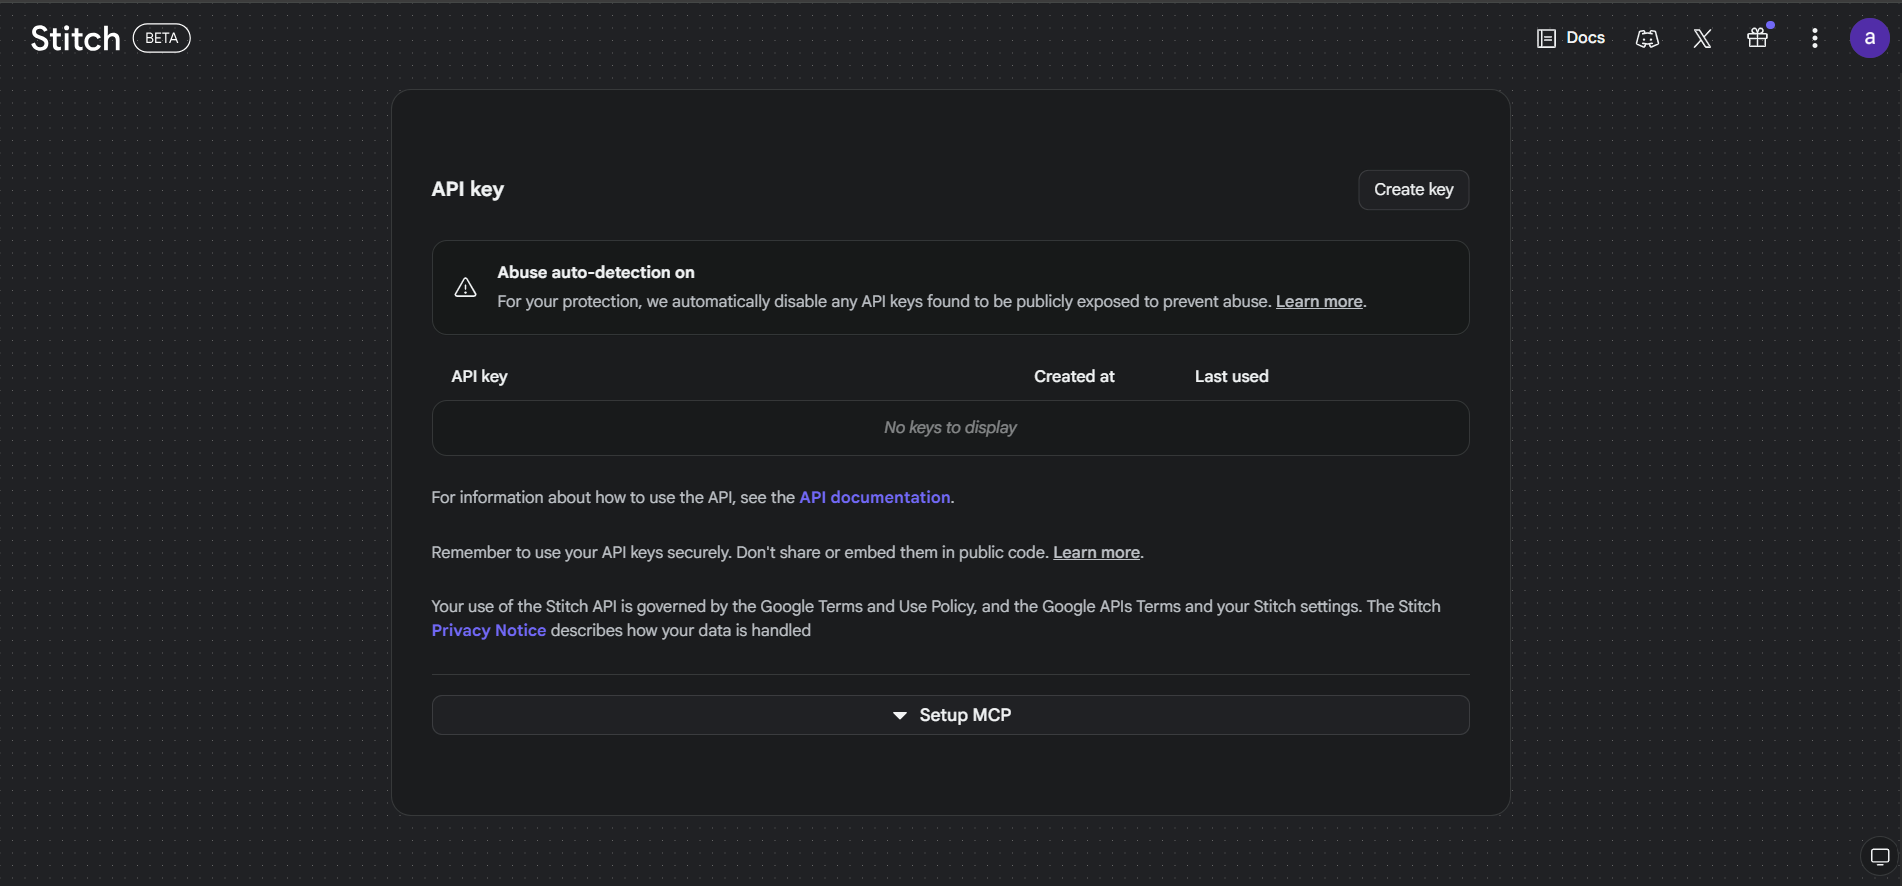
Task: Click 'Abuse auto-detection on' heading
Action: [596, 272]
